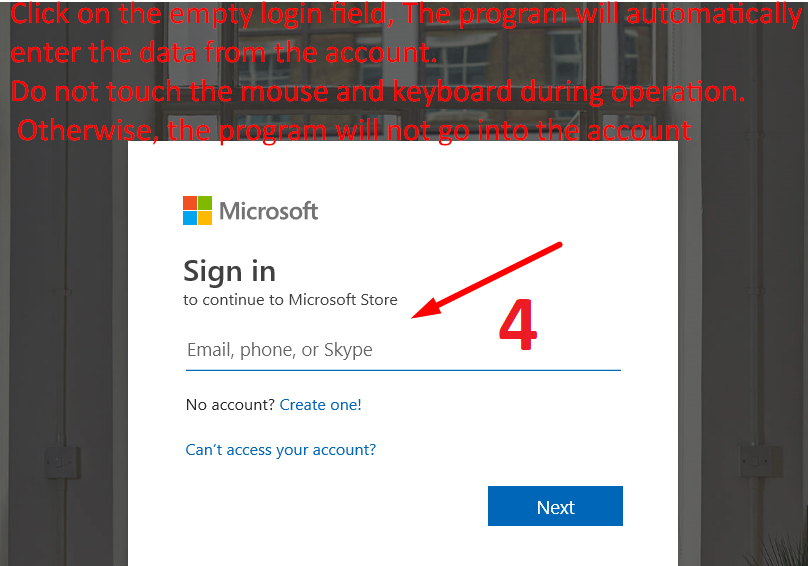Open the Create one! link

(321, 405)
